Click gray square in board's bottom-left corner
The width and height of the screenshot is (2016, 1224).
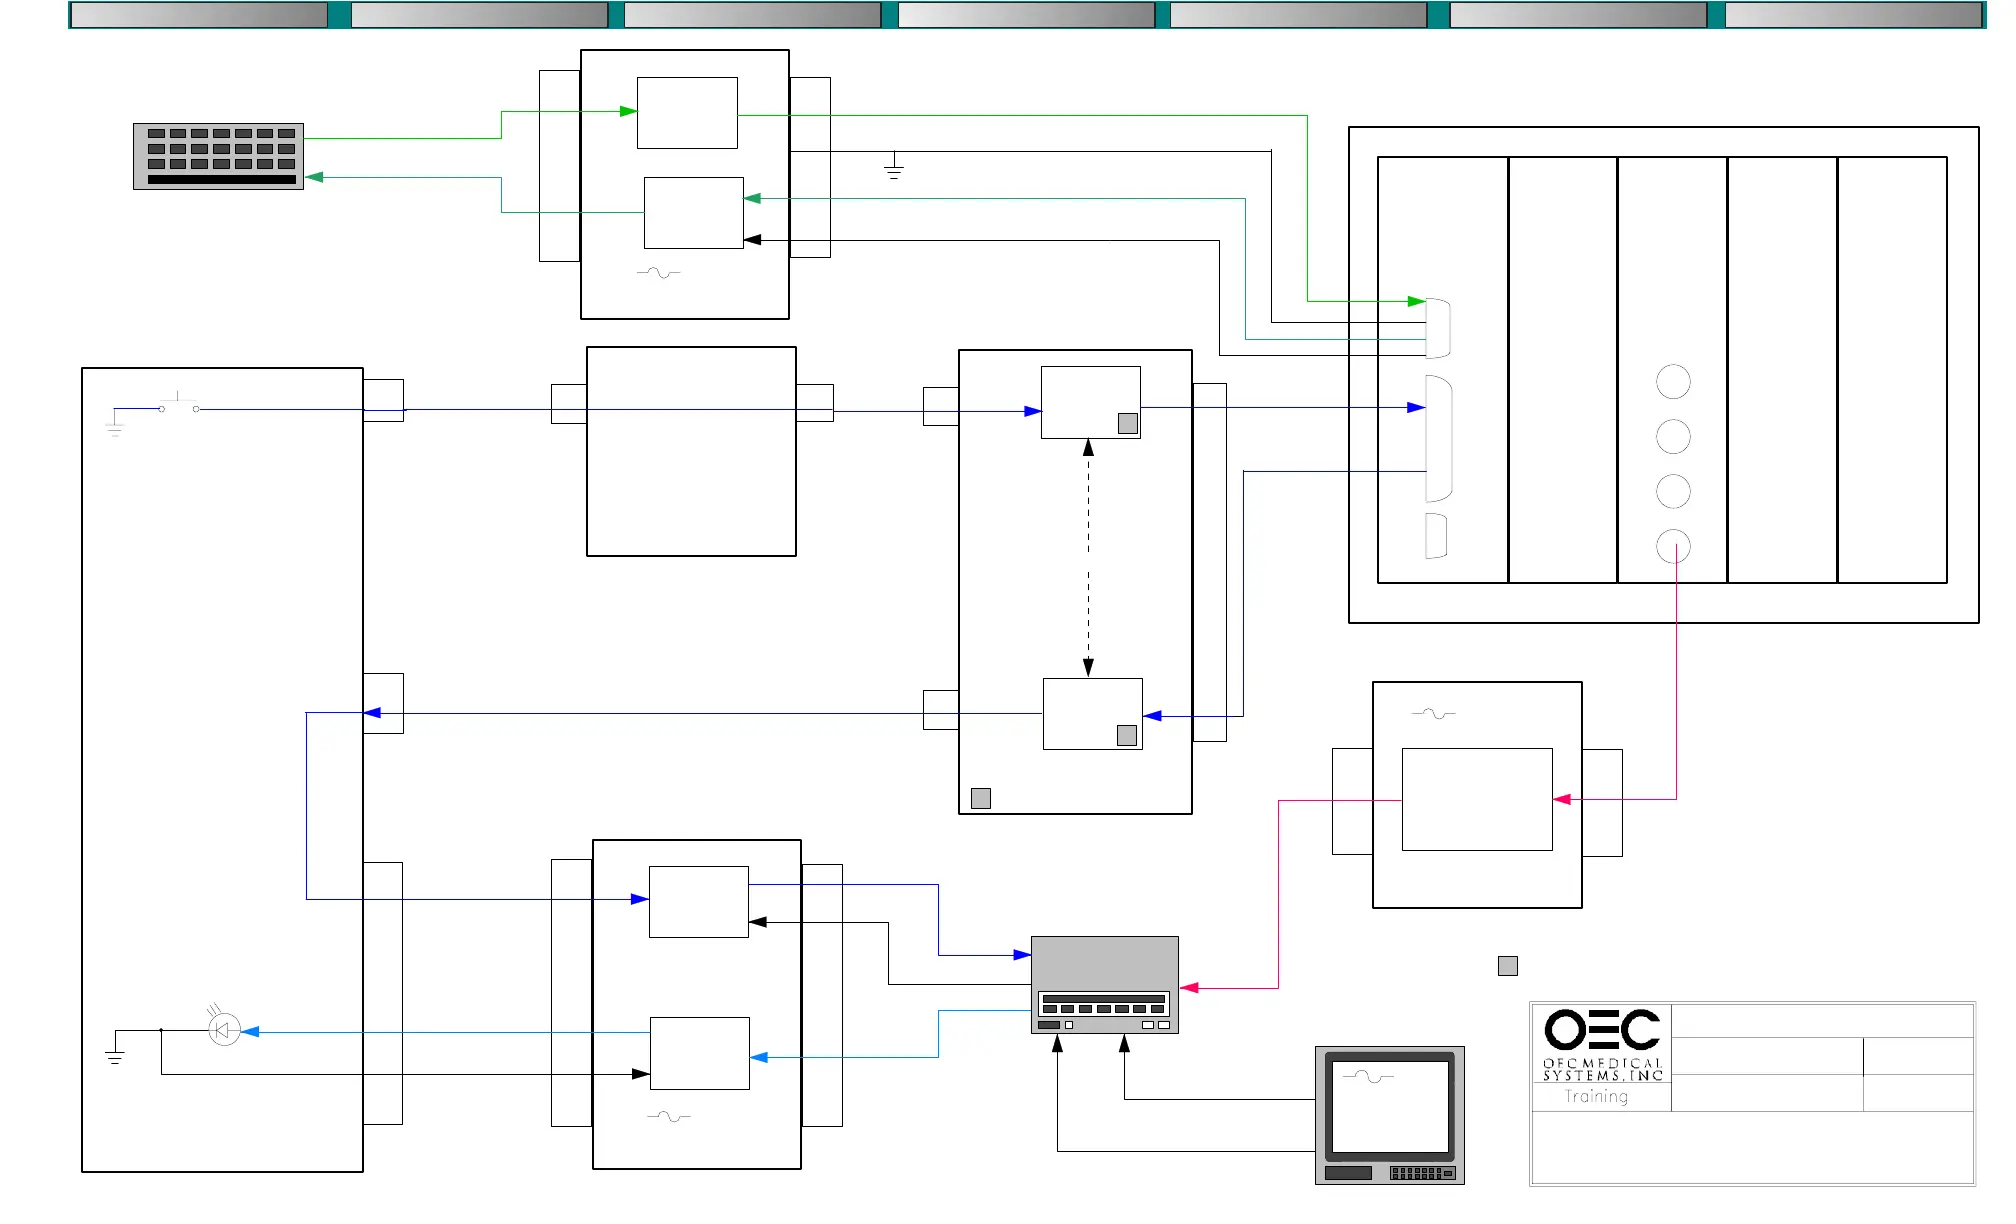981,798
